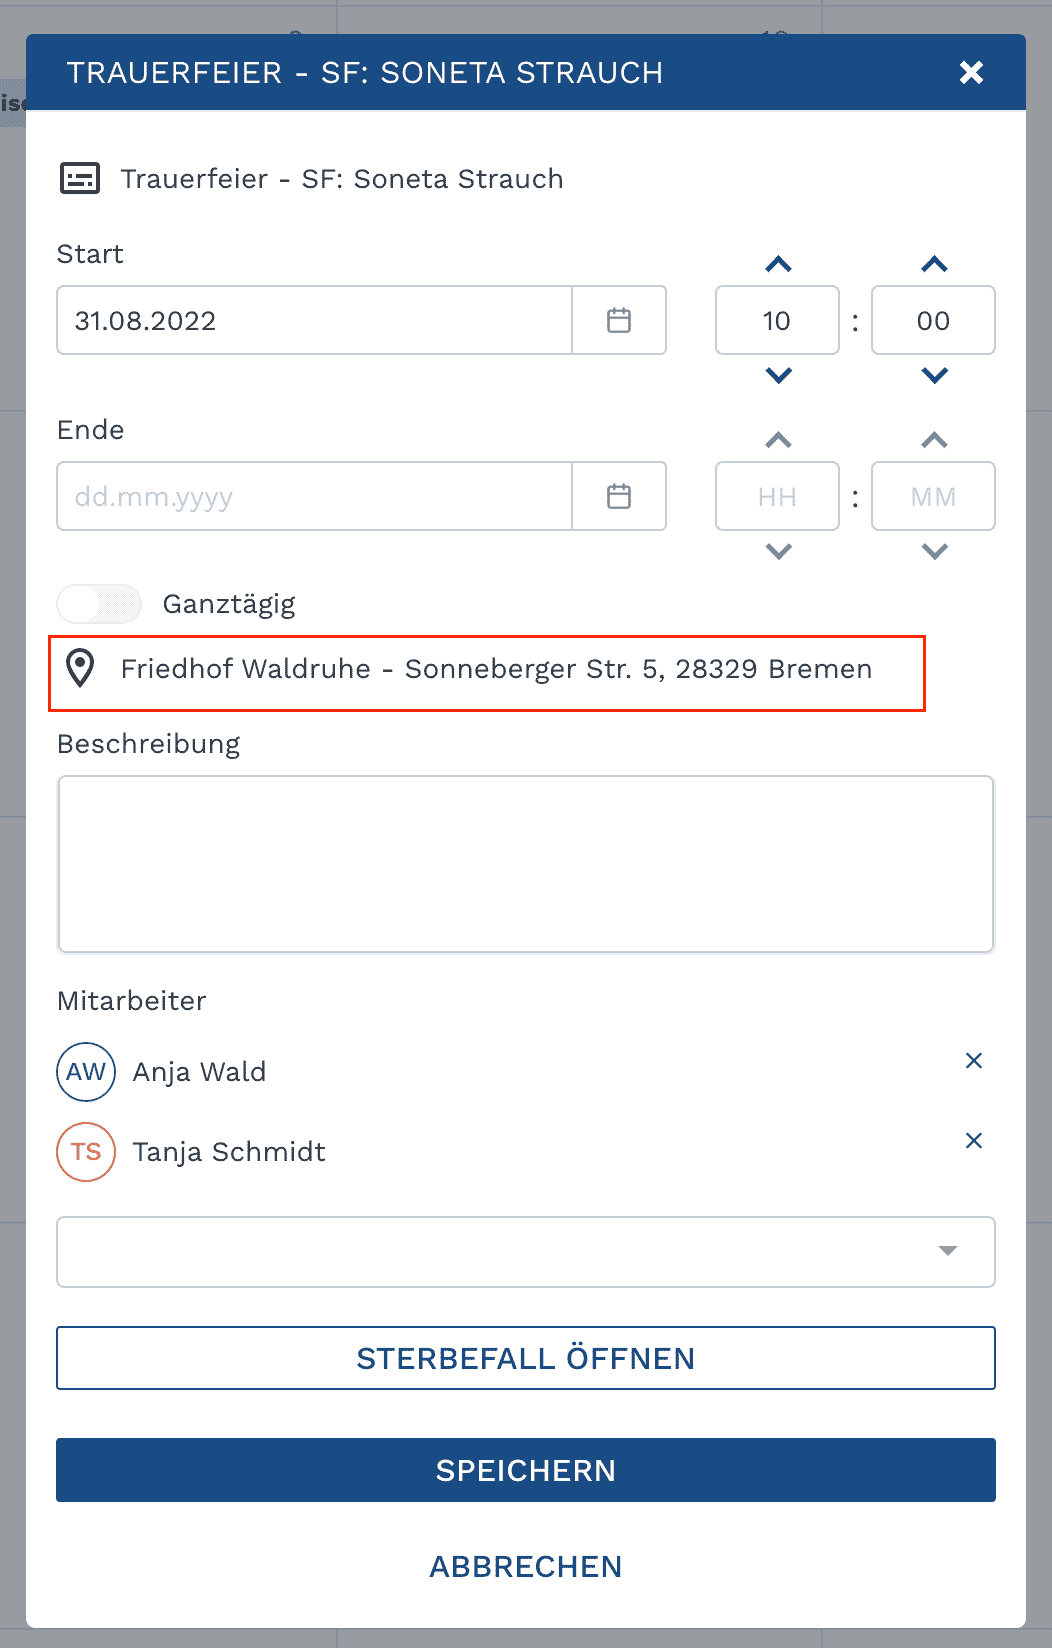Save with the Speichern button
Image resolution: width=1052 pixels, height=1648 pixels.
point(526,1470)
